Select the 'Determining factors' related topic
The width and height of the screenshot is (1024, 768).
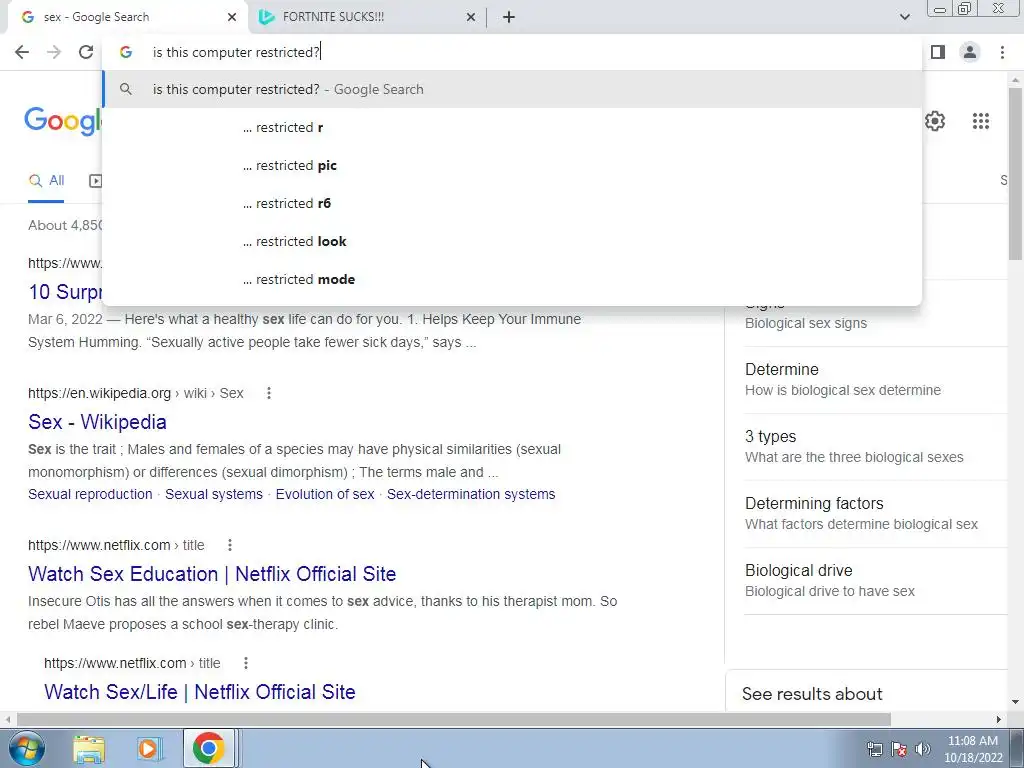(x=875, y=514)
